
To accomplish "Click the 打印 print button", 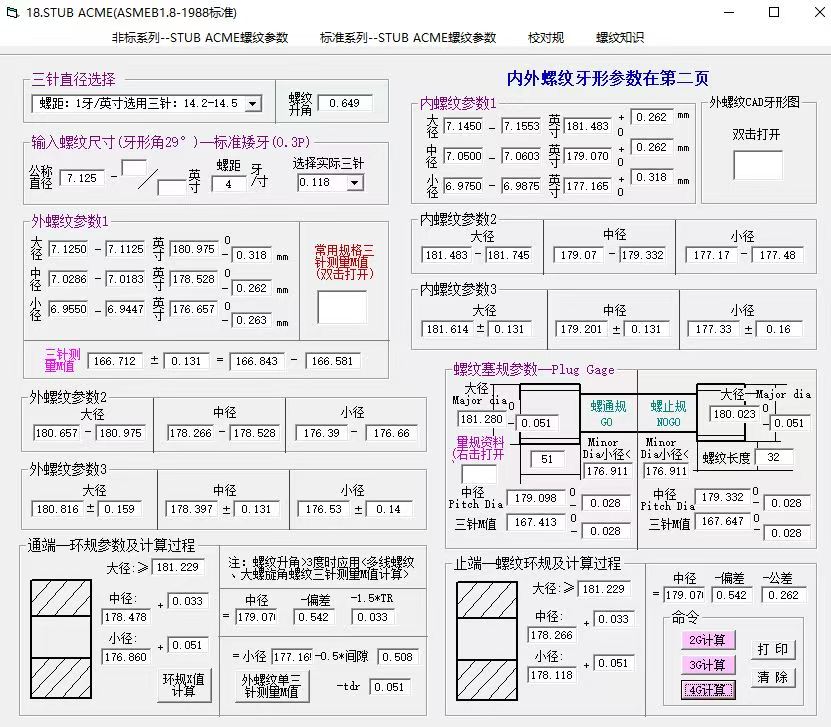I will click(x=773, y=649).
